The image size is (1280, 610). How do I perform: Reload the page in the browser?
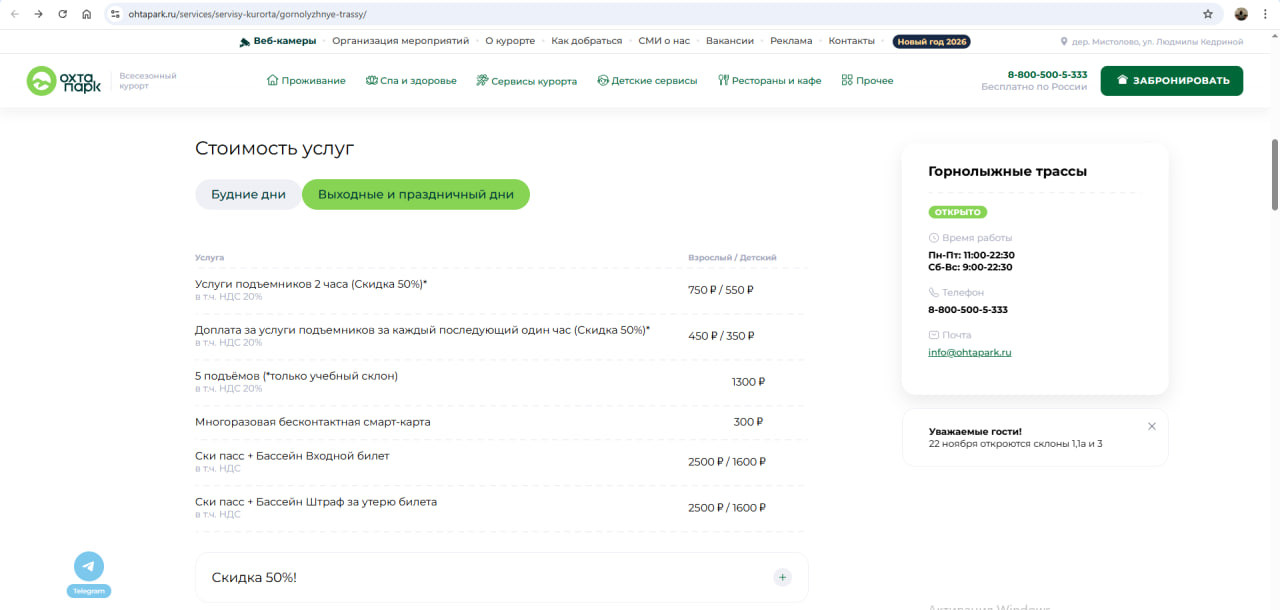[63, 14]
